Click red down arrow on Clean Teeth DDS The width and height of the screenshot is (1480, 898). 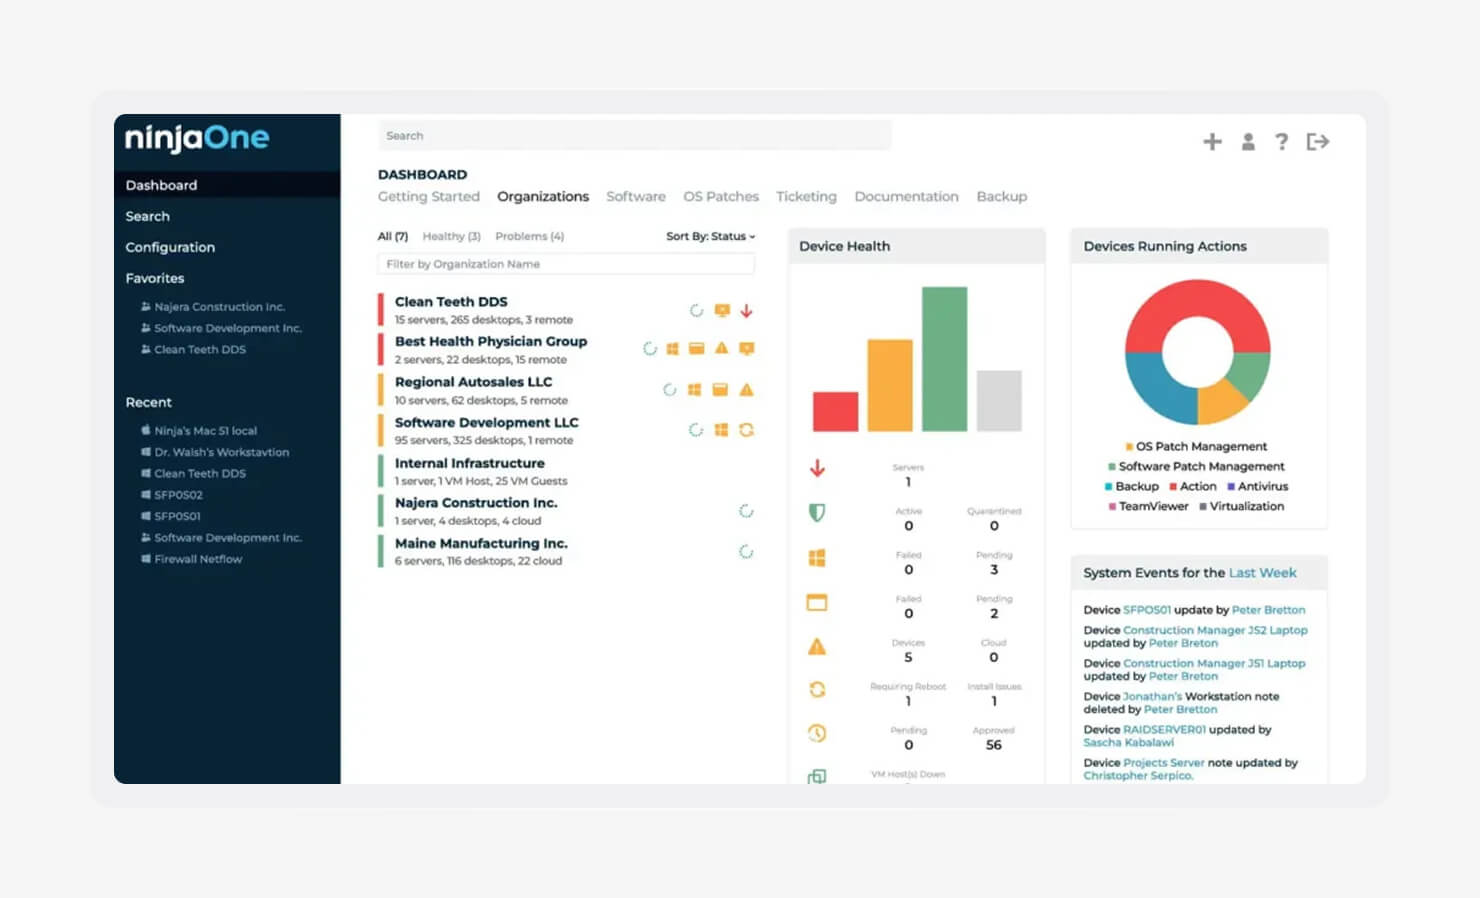click(746, 311)
